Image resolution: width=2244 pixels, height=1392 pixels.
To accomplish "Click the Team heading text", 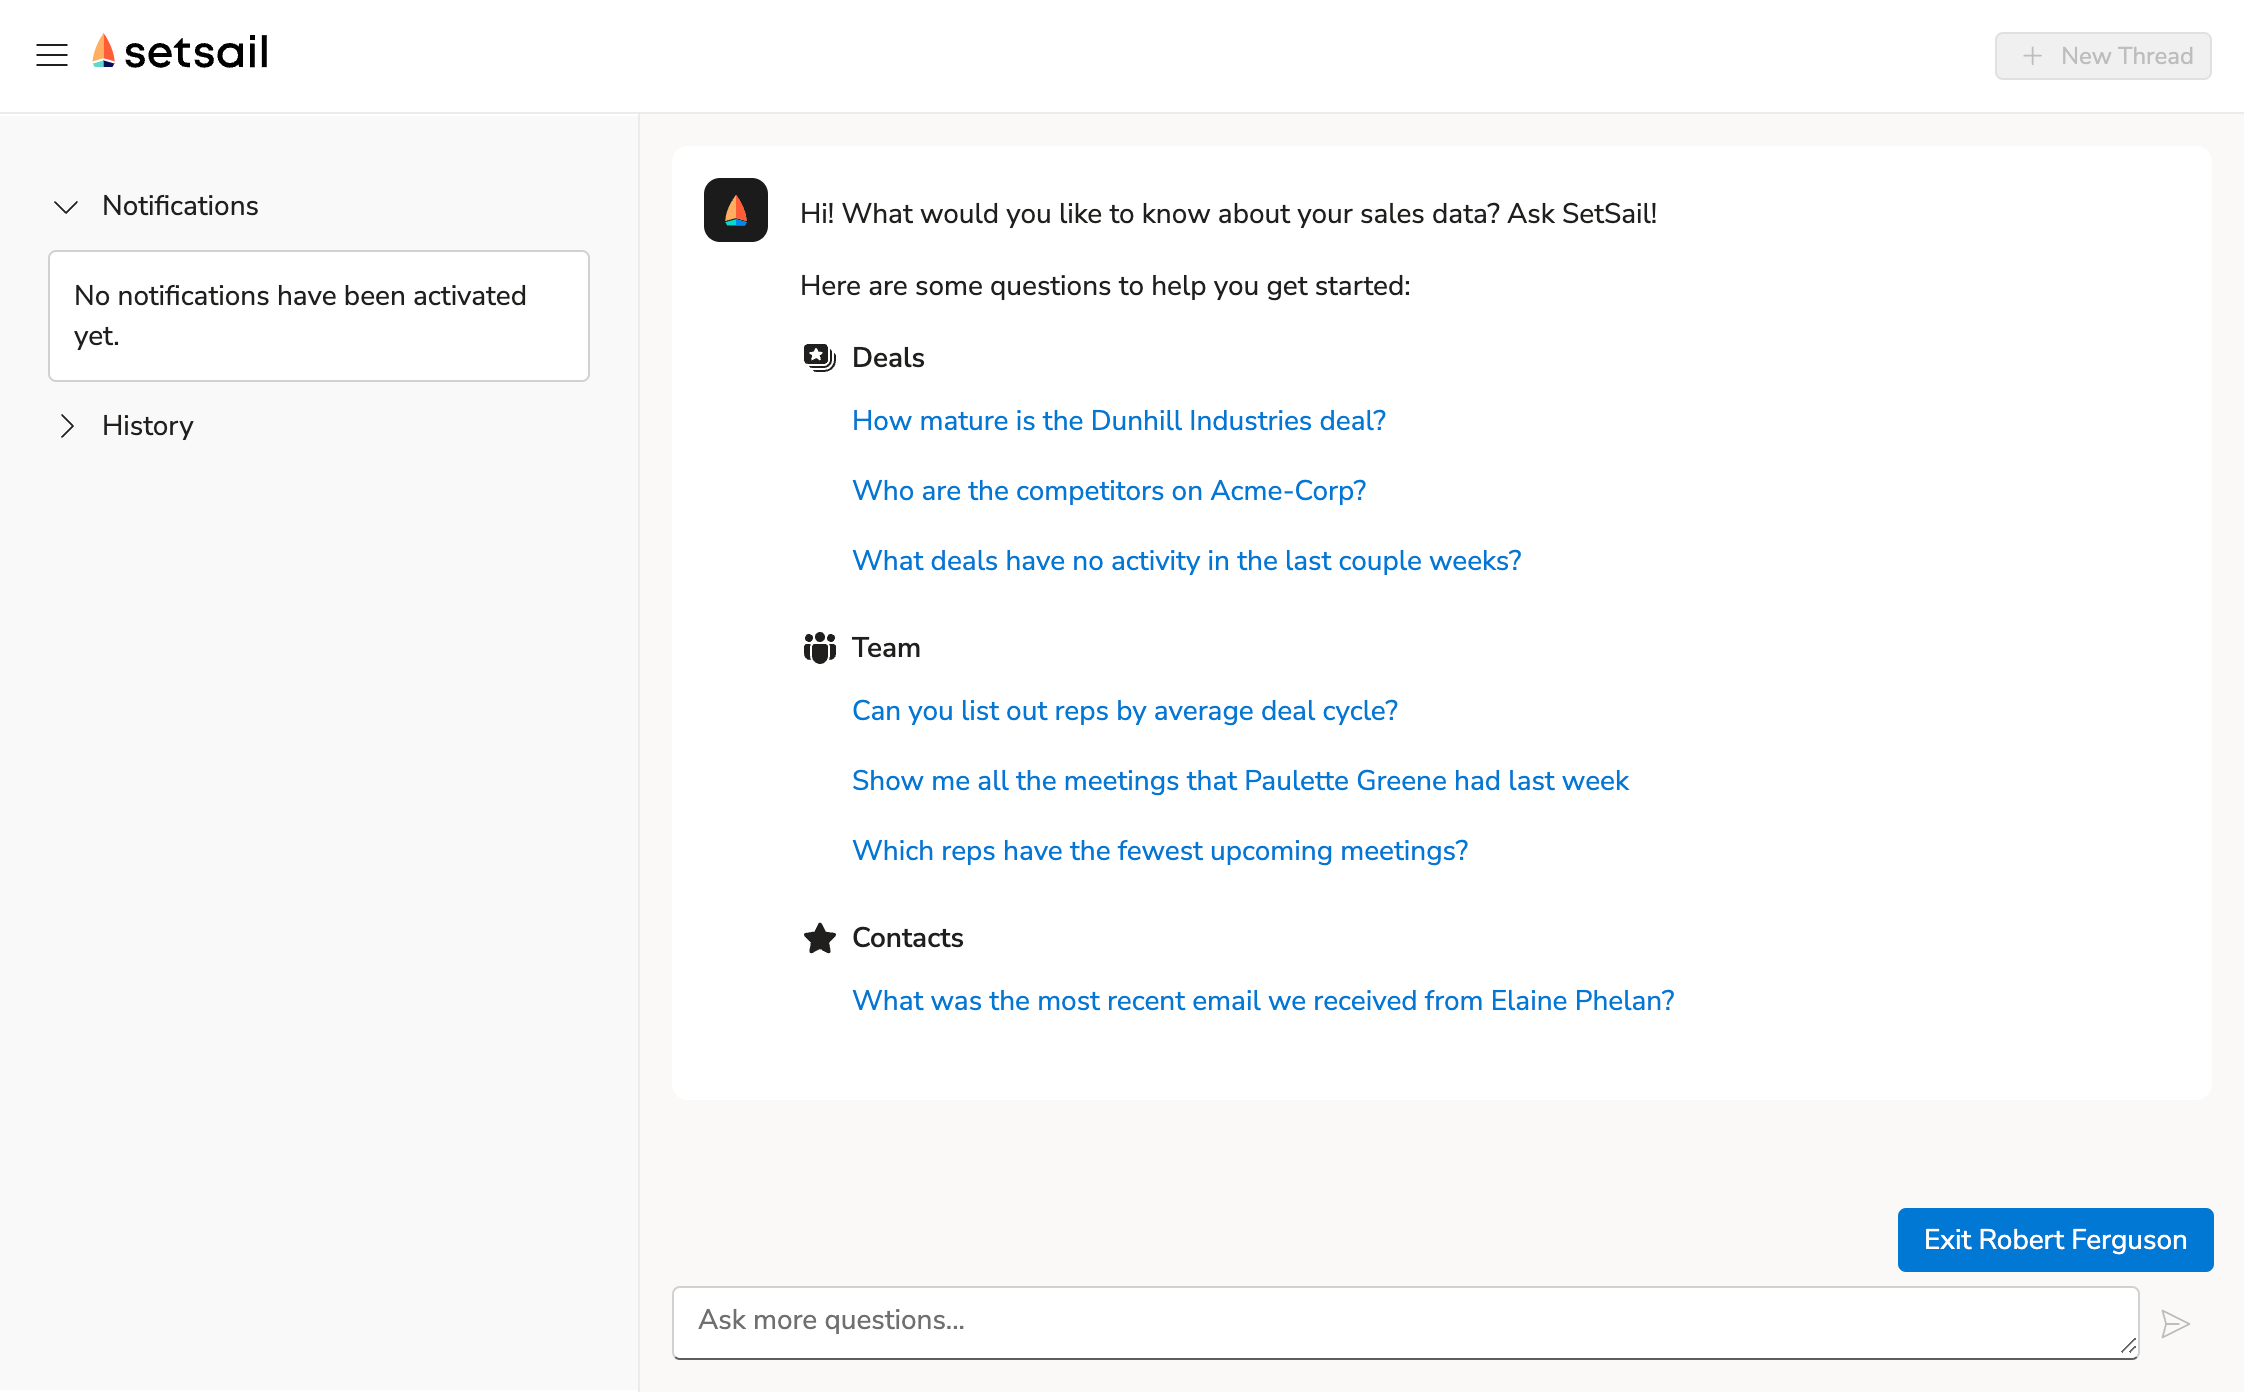I will [886, 648].
